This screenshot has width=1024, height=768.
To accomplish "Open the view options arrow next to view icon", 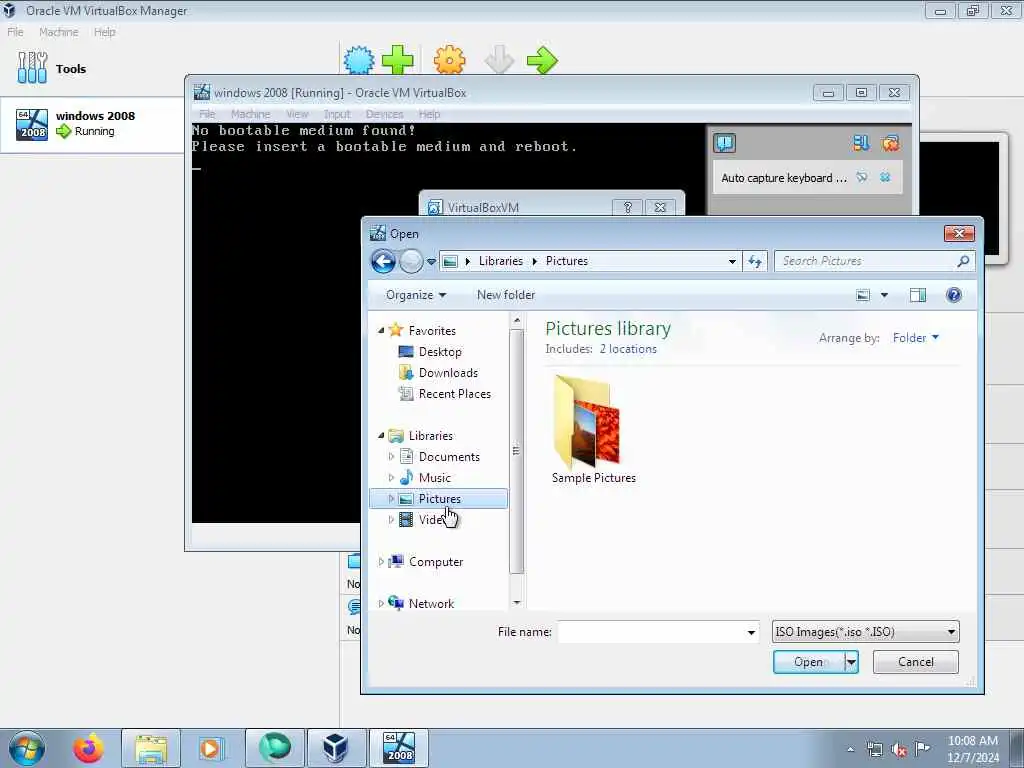I will (884, 295).
